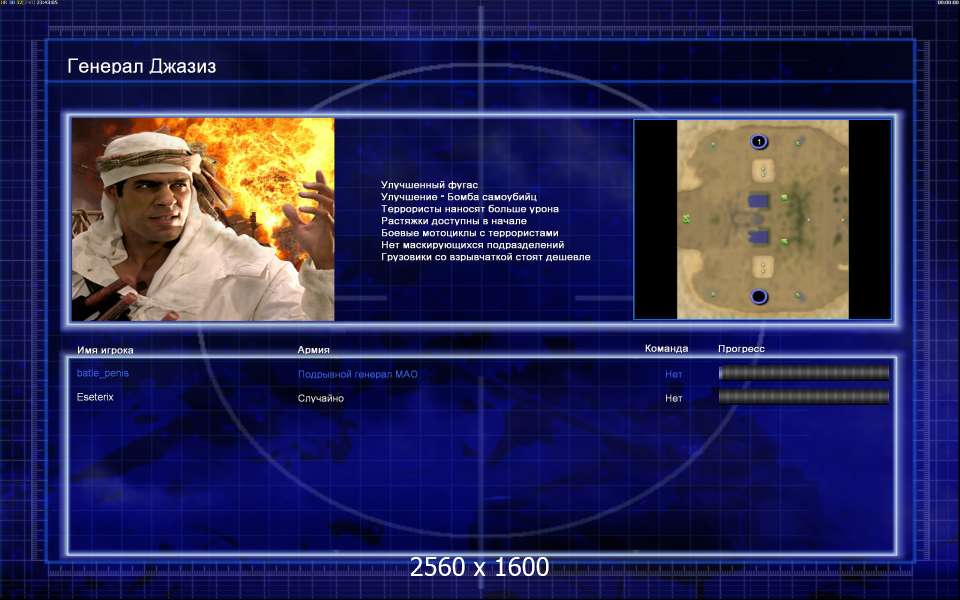Click blue "Нет" team cell in MAO row

(x=673, y=374)
